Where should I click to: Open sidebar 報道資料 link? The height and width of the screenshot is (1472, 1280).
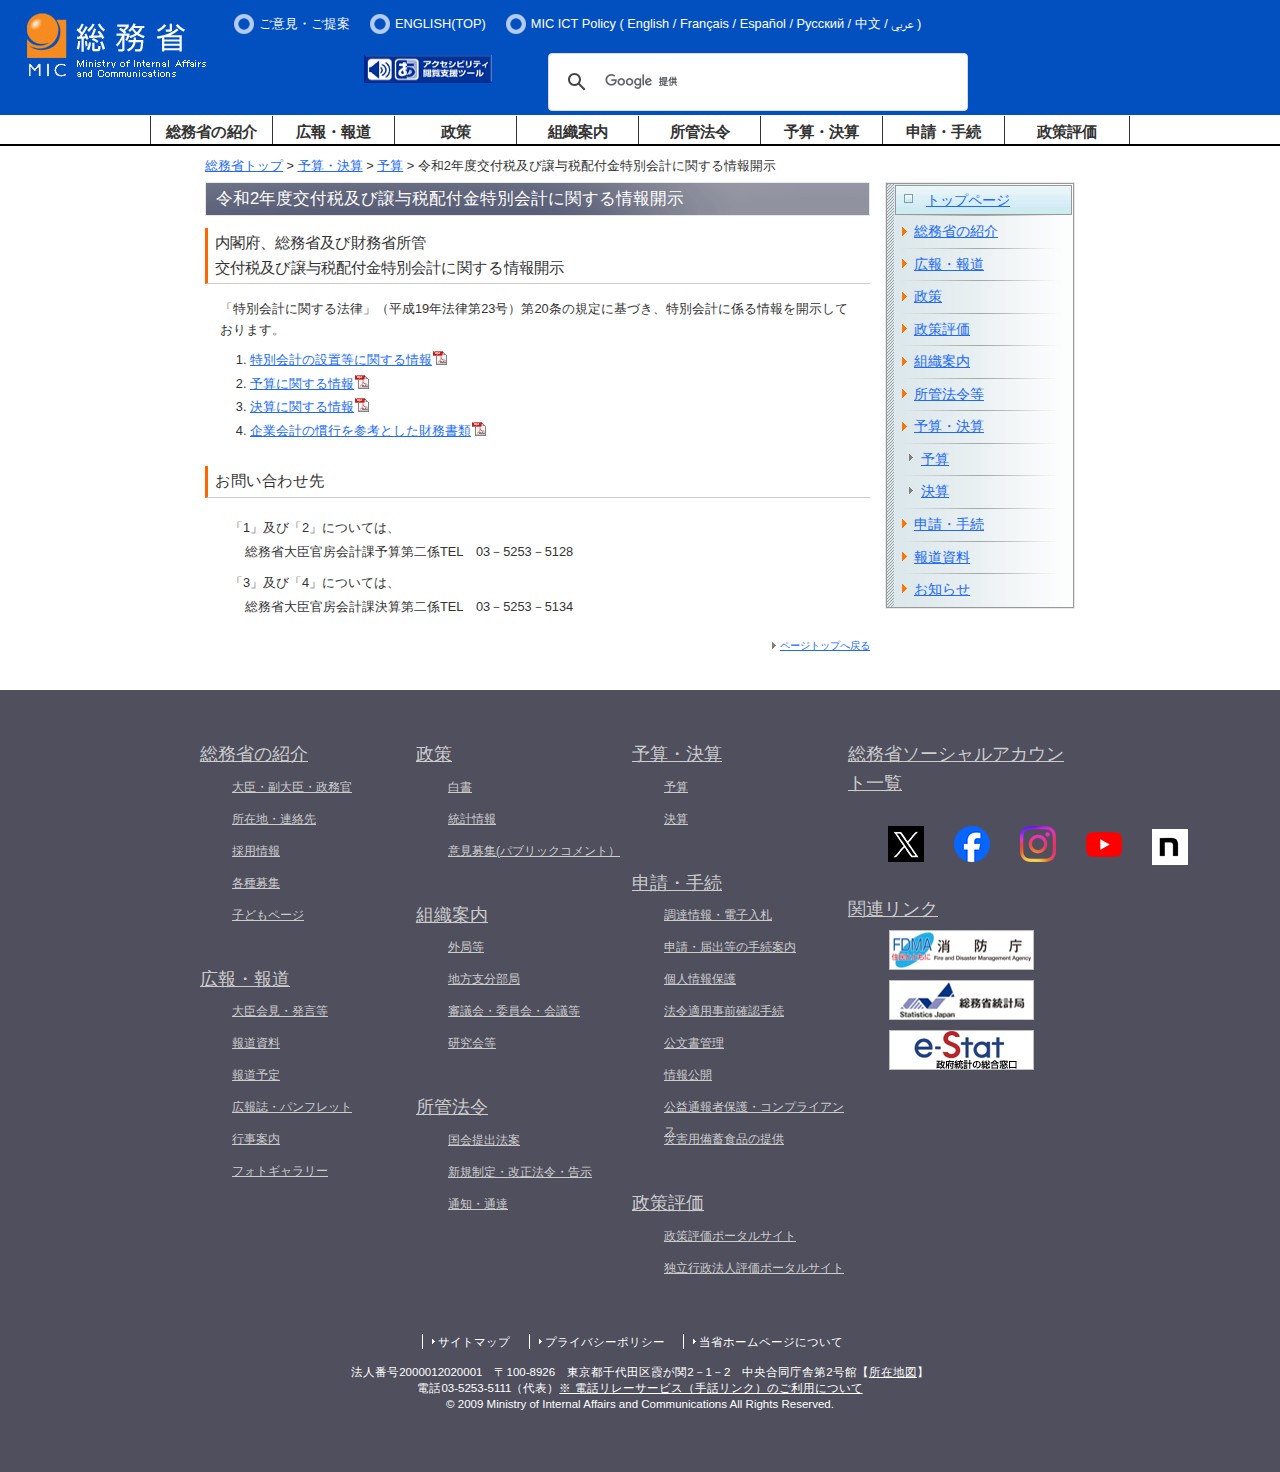click(x=941, y=557)
